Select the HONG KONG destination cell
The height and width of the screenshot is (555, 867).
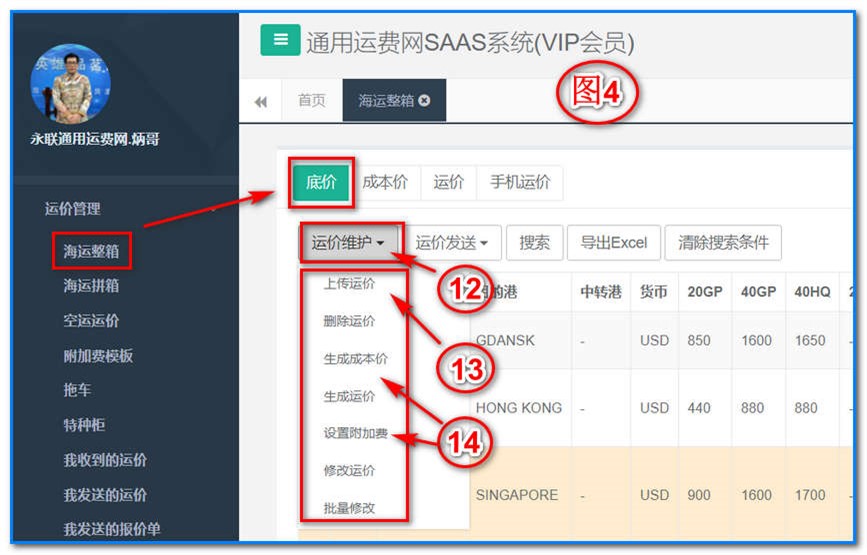[519, 408]
